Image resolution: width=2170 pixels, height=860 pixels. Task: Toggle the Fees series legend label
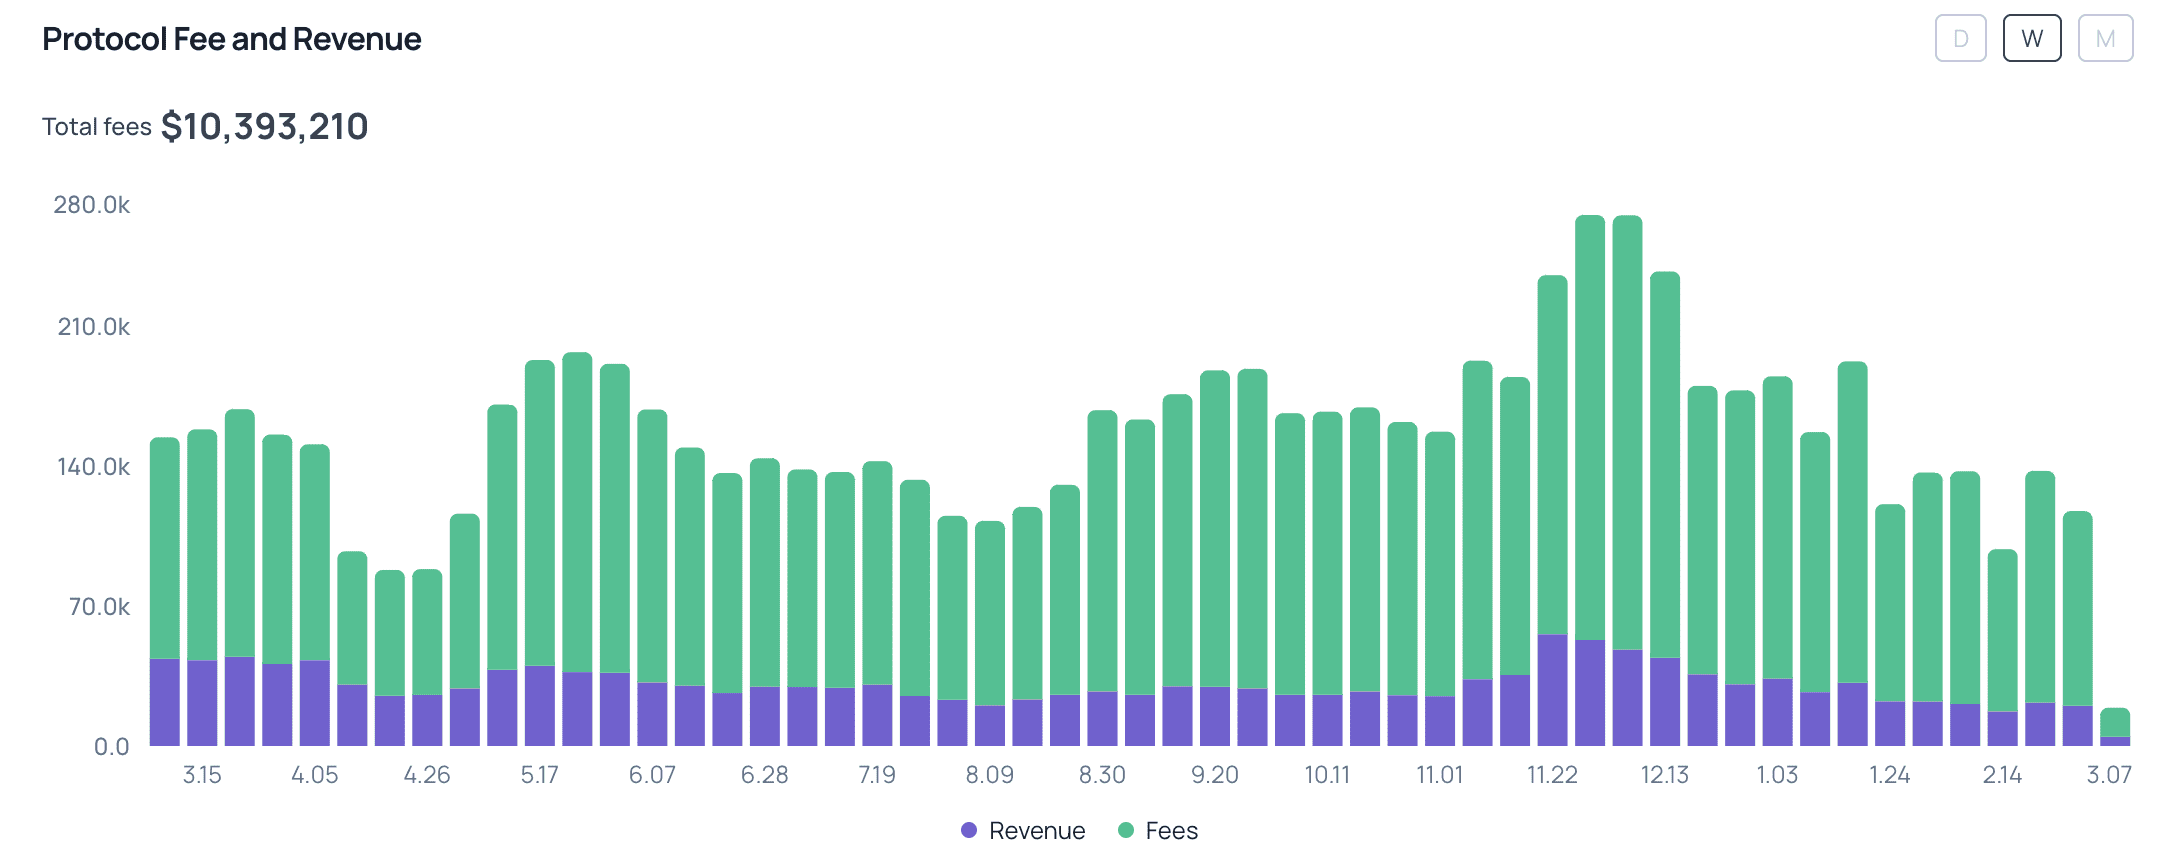coord(1171,830)
